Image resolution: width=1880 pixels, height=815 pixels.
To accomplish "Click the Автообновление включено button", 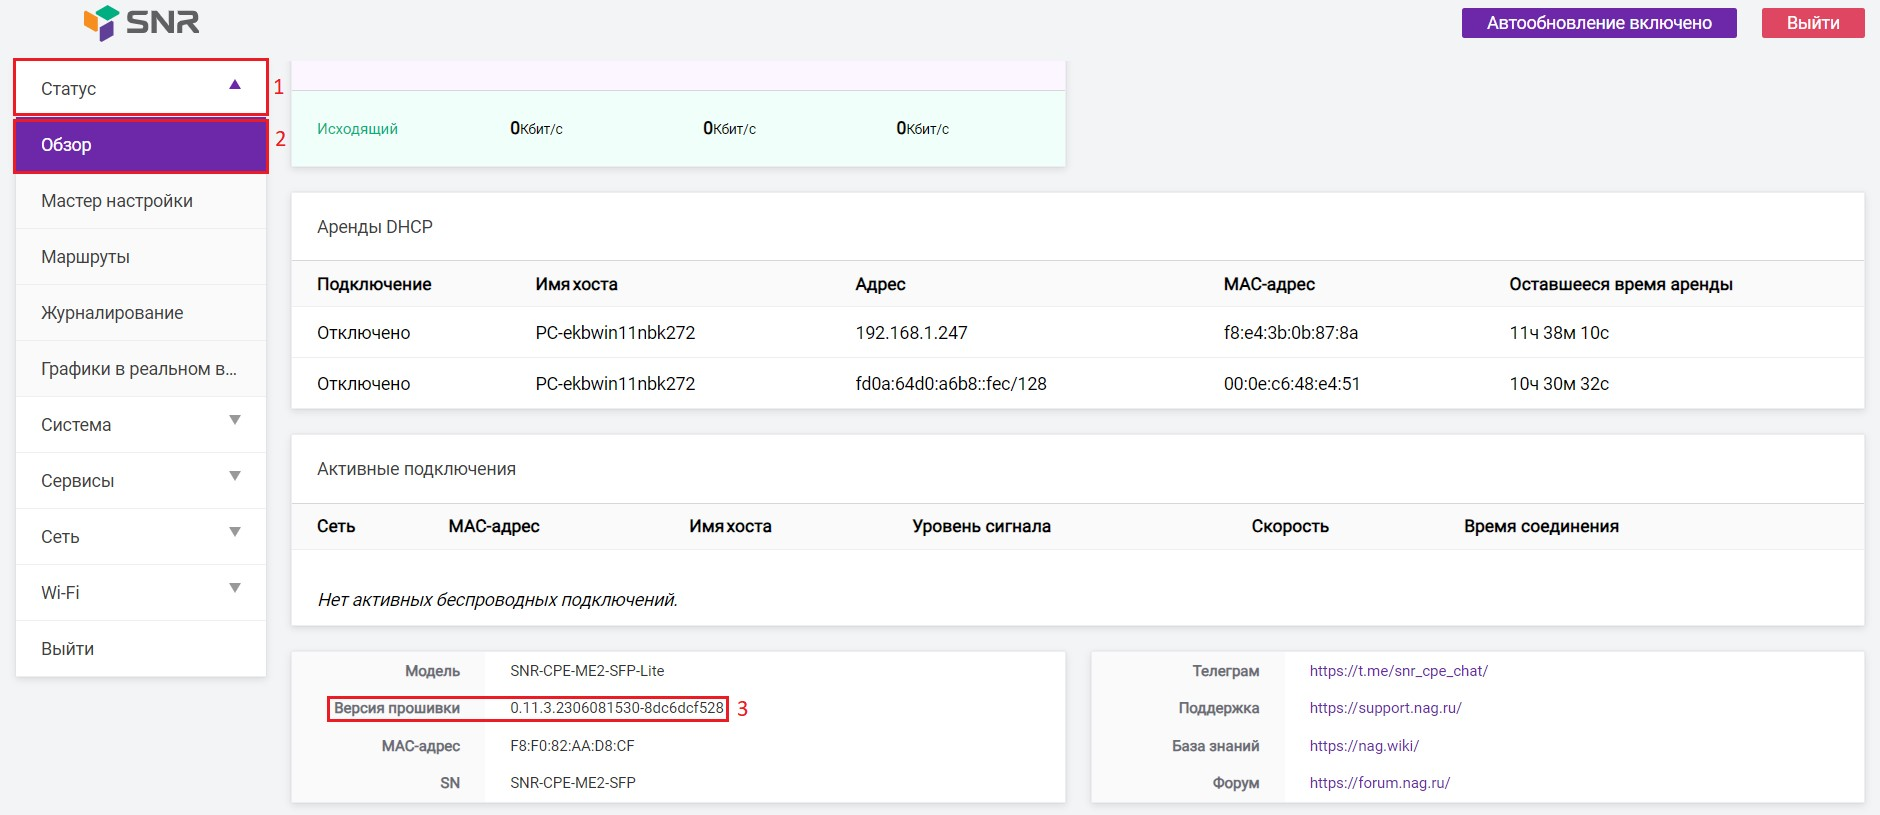I will tap(1599, 23).
